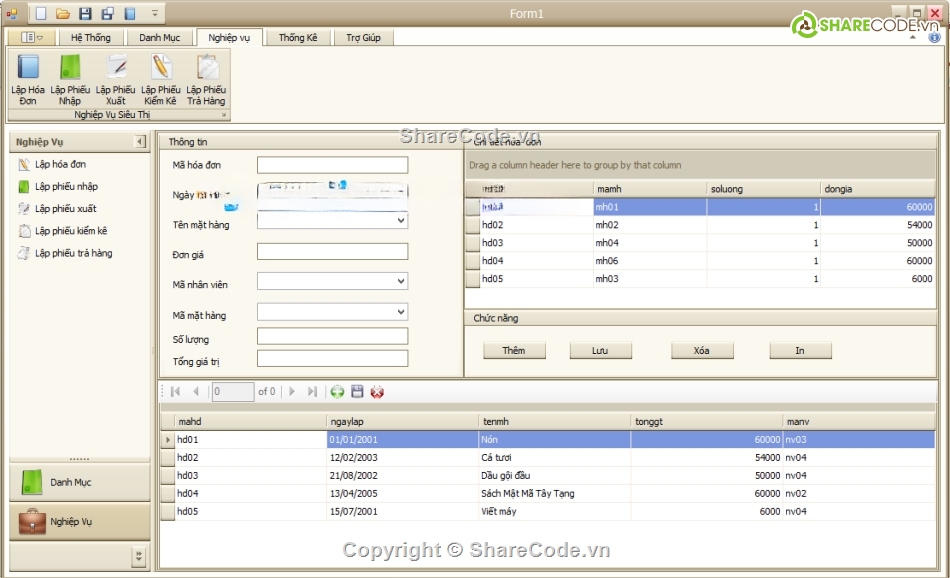Click the green add new record icon
The image size is (950, 578).
[x=337, y=391]
